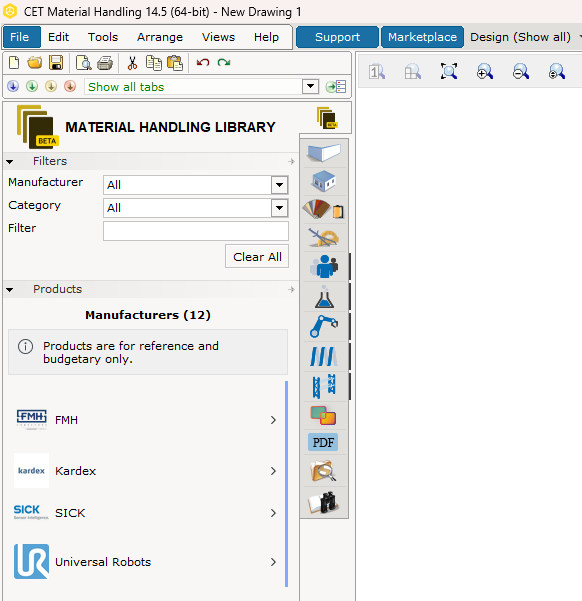The height and width of the screenshot is (601, 582).
Task: Open the Edit menu
Action: pos(58,37)
